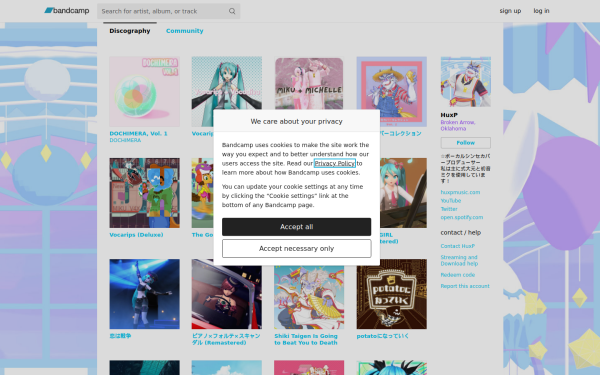Open the Miku + Michelle album cover
Screen dimensions: 600x375
click(x=309, y=83)
